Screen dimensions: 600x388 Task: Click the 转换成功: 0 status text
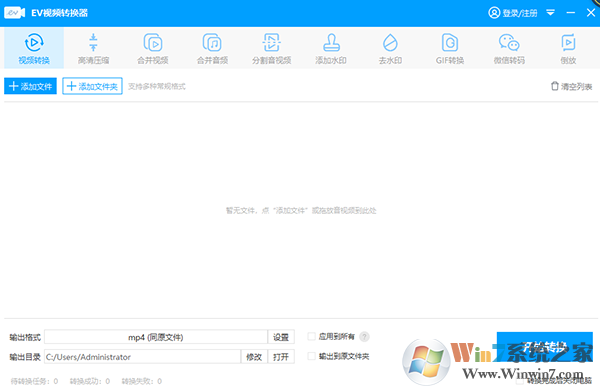(x=90, y=381)
